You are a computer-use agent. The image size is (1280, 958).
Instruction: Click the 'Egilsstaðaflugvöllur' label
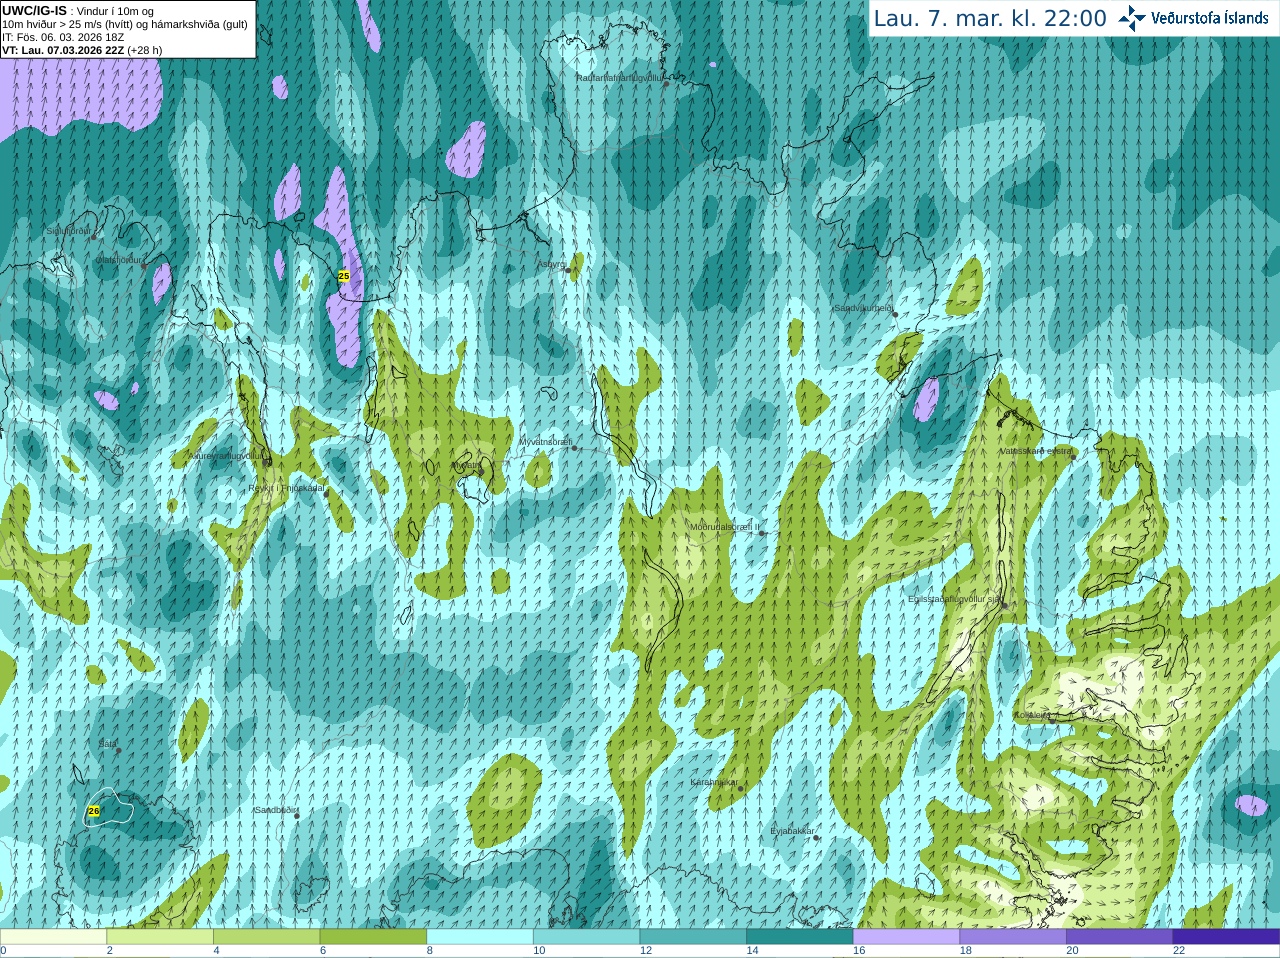(954, 599)
